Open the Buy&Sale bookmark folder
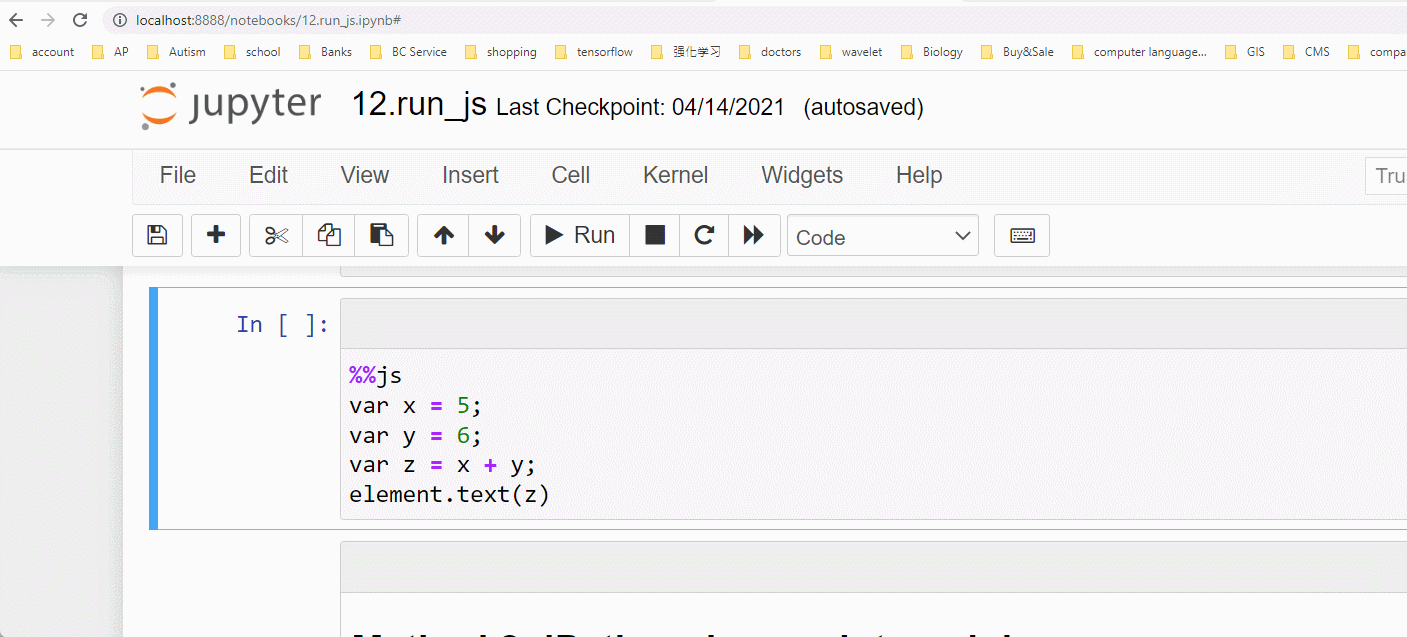The width and height of the screenshot is (1407, 637). click(1017, 52)
